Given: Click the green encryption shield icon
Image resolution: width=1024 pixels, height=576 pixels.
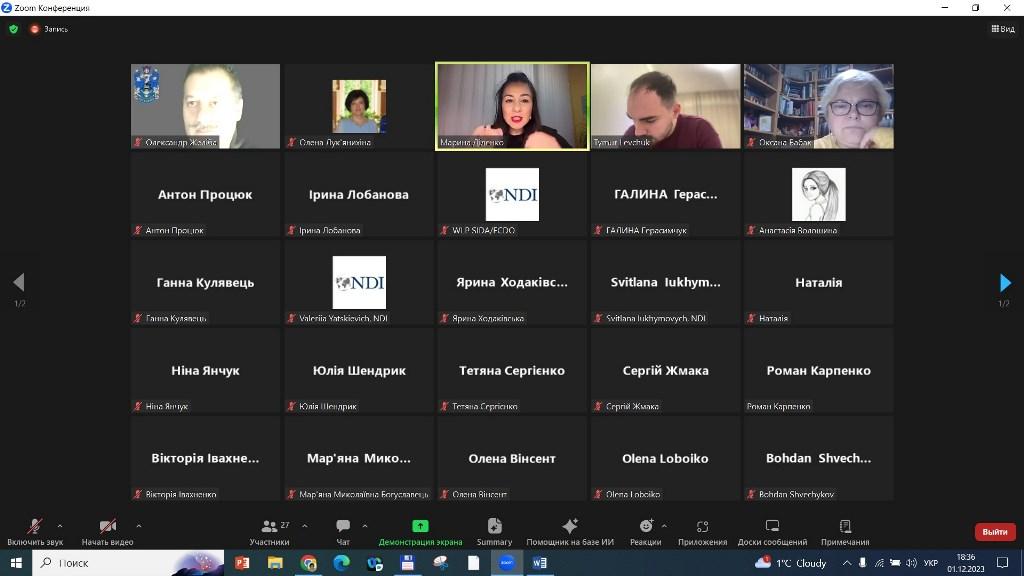Looking at the screenshot, I should [14, 29].
